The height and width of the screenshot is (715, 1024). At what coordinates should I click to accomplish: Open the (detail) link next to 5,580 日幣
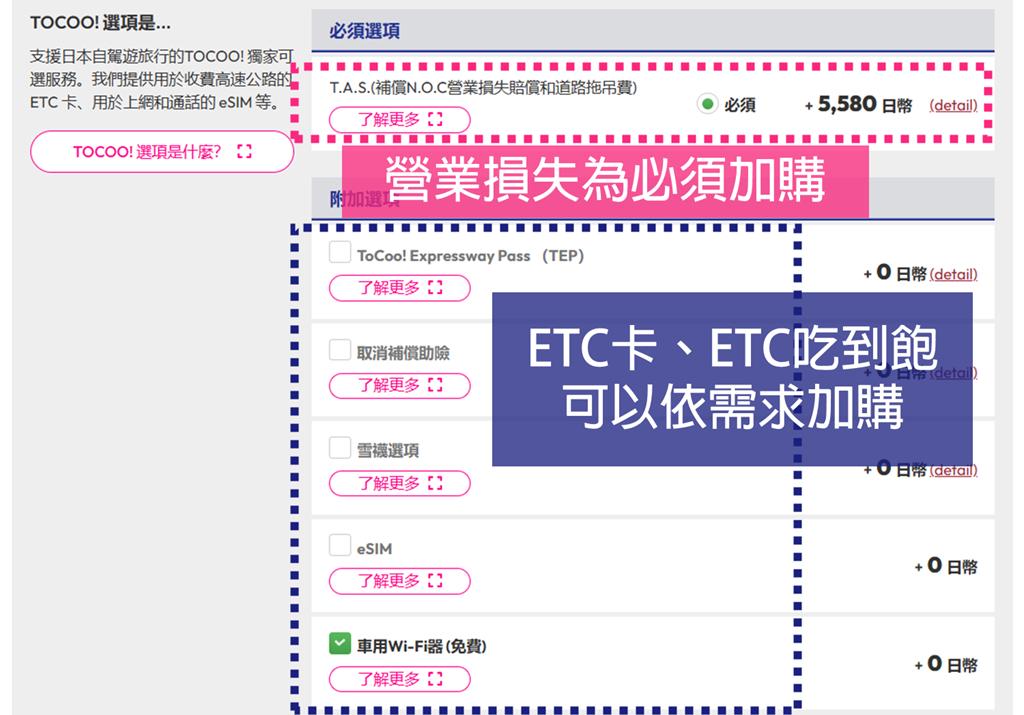click(953, 105)
